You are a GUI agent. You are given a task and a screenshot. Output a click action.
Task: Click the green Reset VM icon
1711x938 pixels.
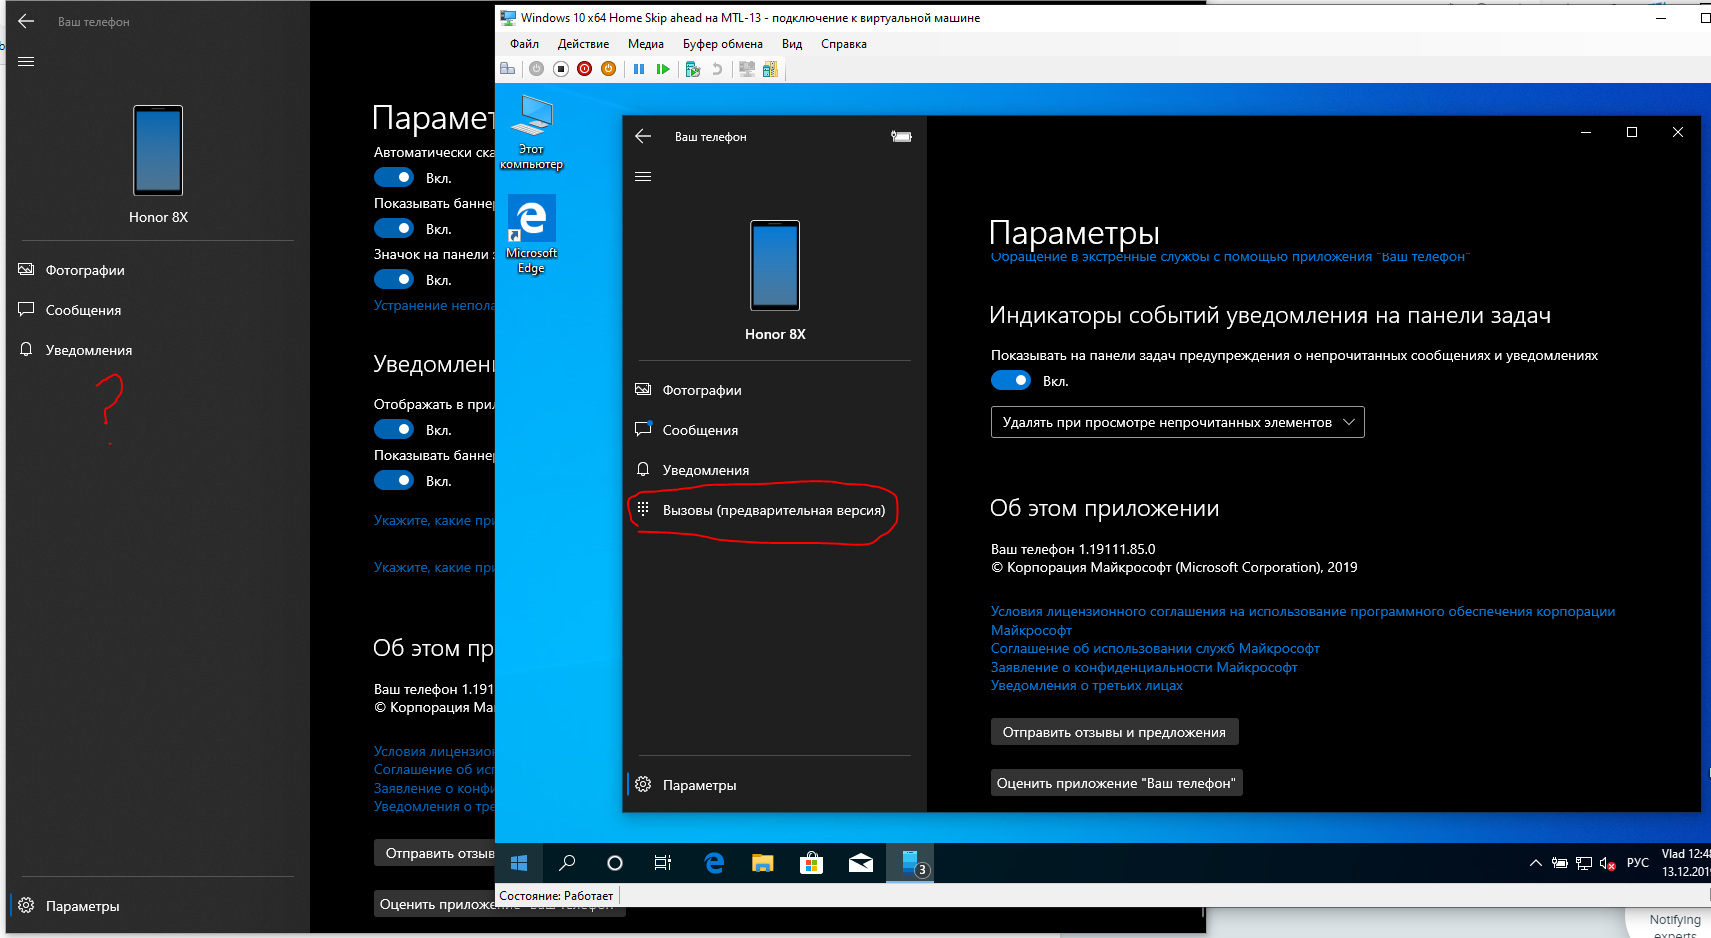[663, 69]
